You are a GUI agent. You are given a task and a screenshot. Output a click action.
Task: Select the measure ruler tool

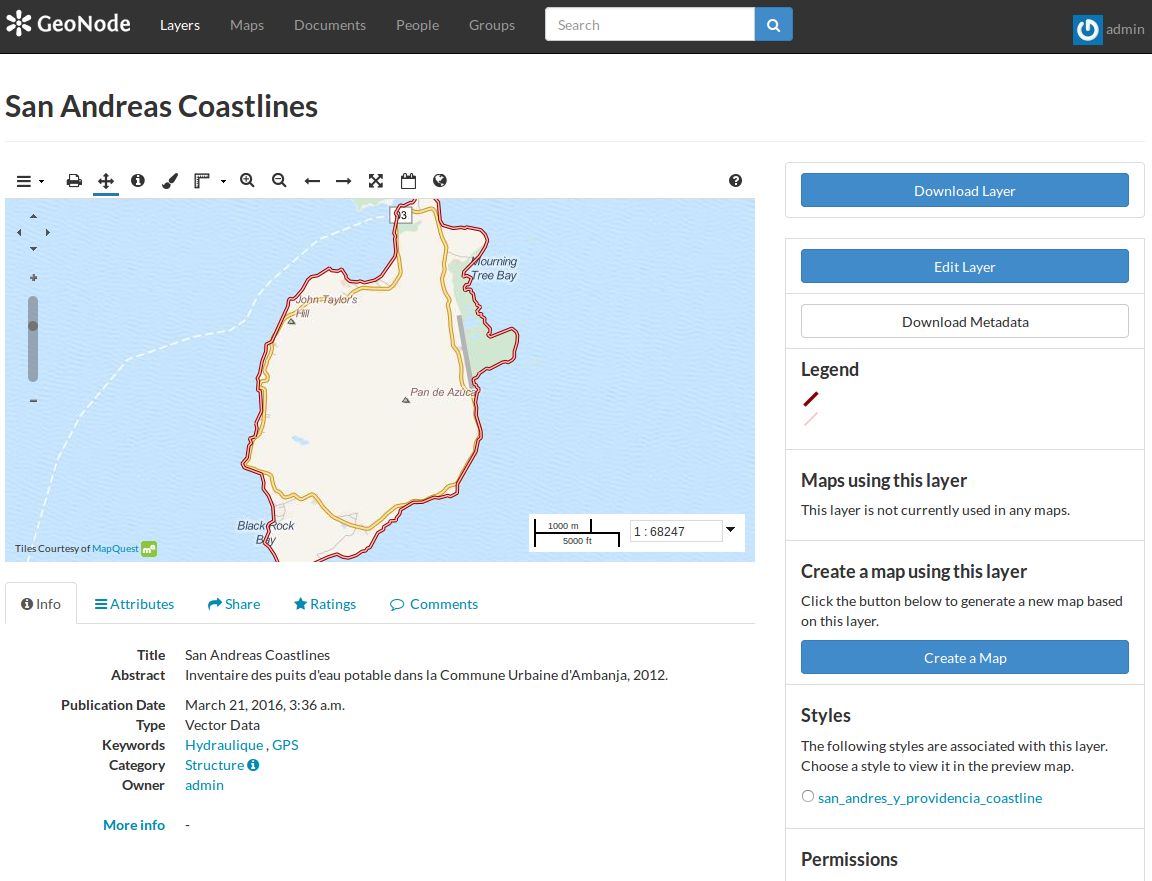202,181
